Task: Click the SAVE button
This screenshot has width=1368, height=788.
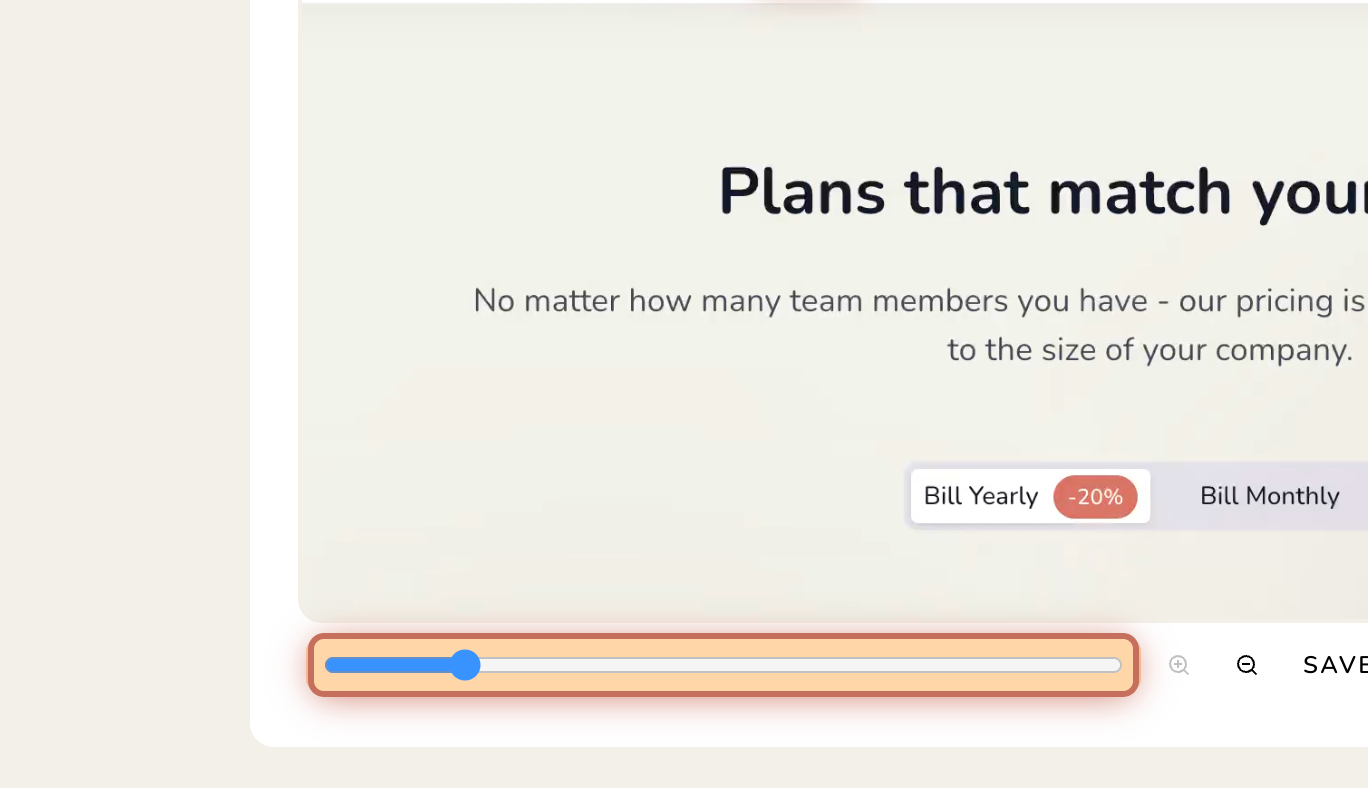Action: pos(1335,665)
